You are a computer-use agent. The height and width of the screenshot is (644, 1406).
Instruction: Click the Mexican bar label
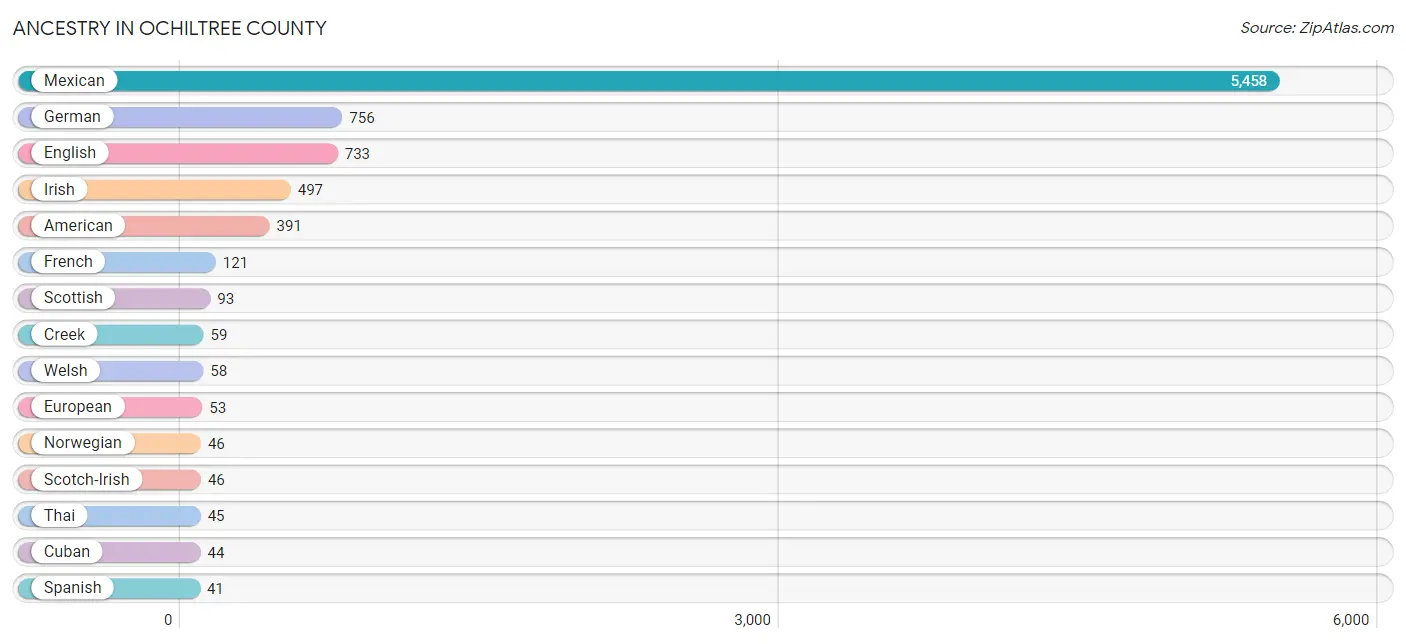[74, 81]
